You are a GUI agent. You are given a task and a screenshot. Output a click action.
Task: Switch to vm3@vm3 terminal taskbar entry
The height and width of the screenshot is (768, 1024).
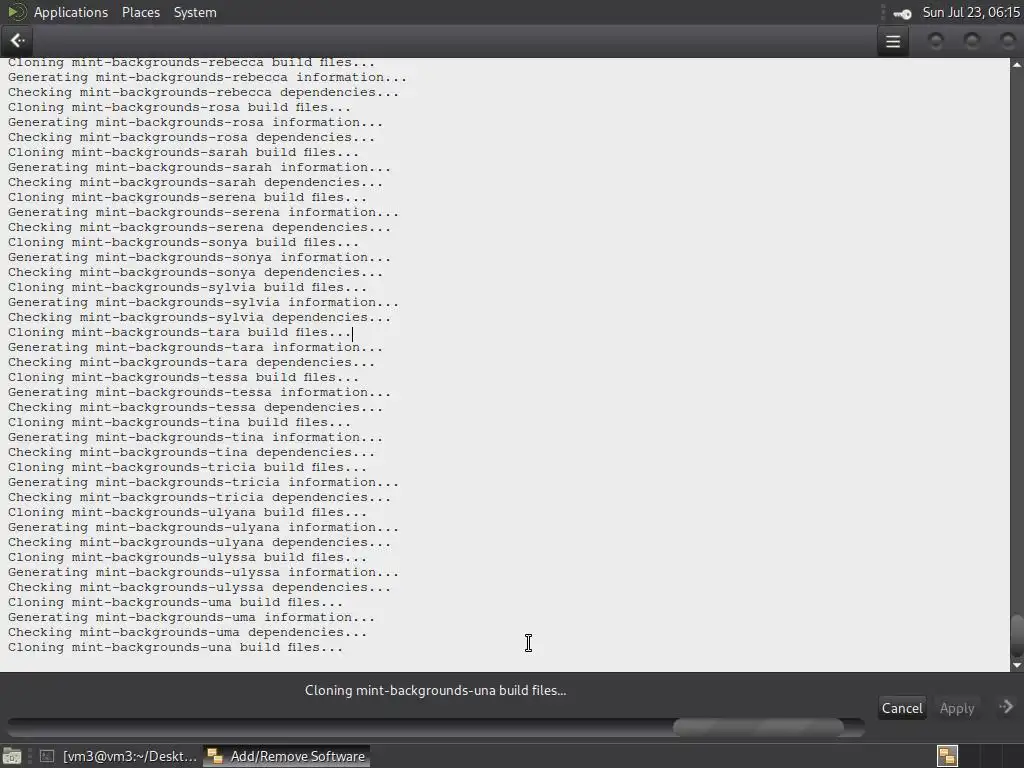pyautogui.click(x=117, y=756)
